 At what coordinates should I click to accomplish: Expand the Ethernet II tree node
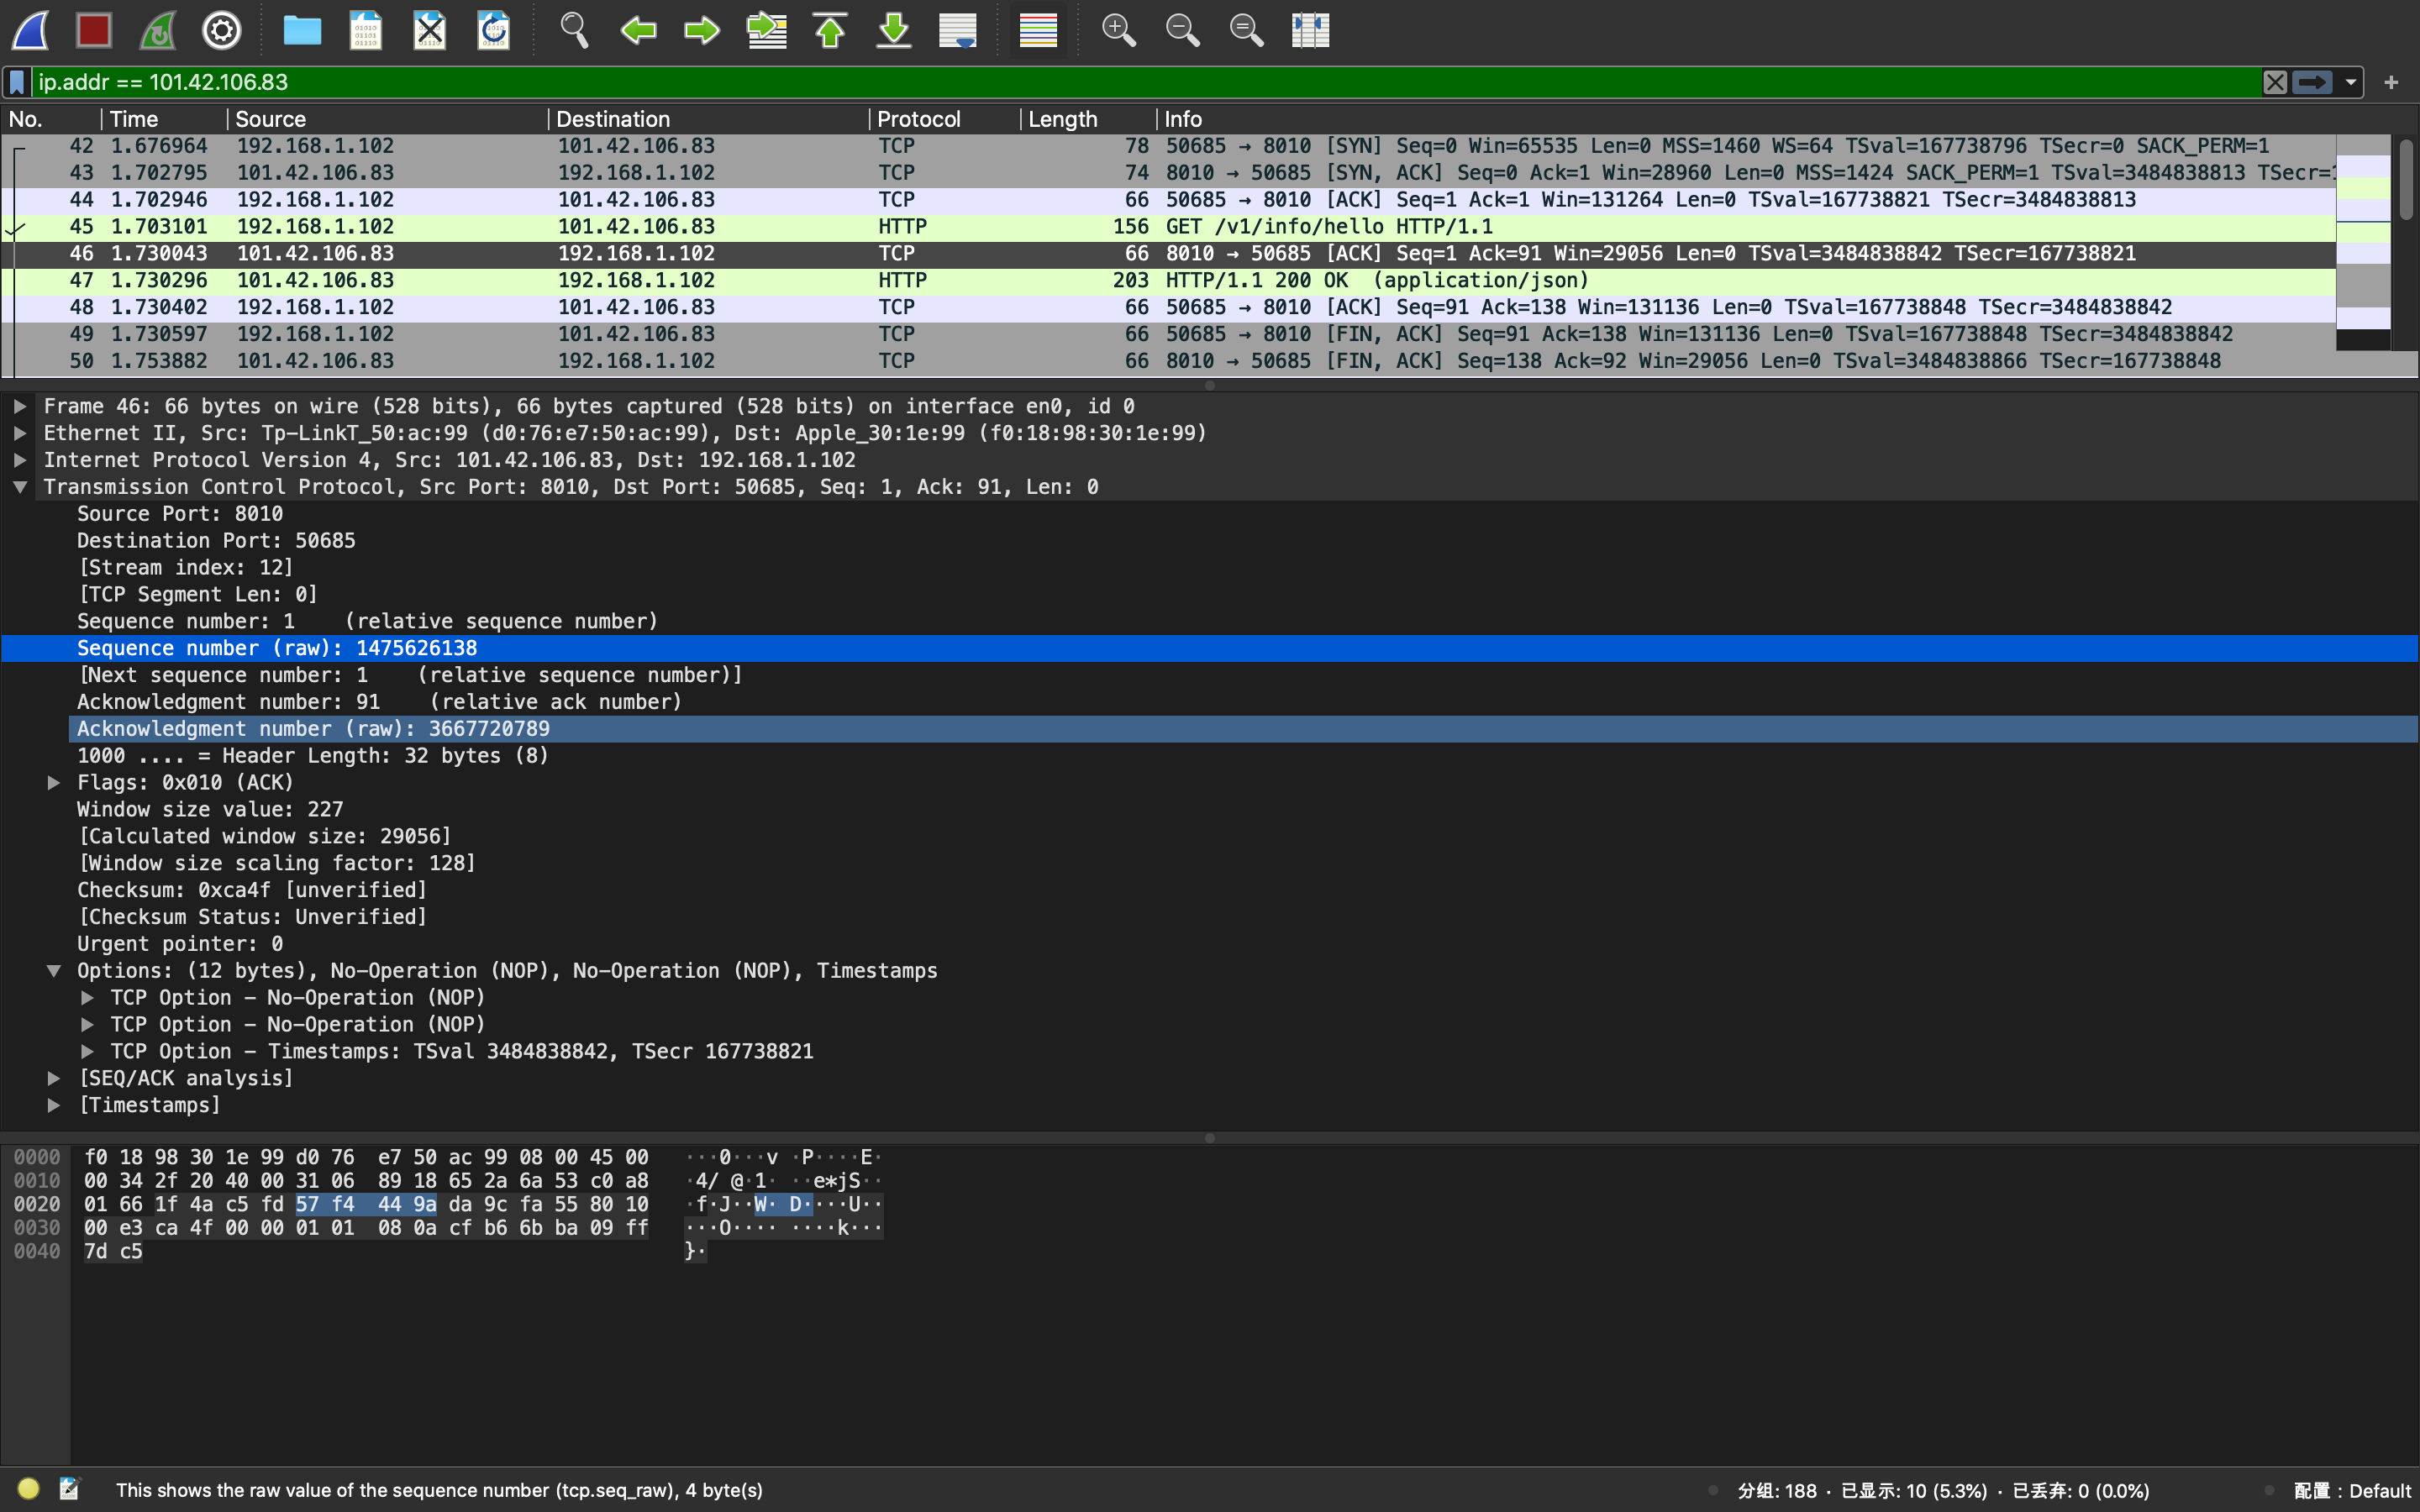[x=19, y=433]
